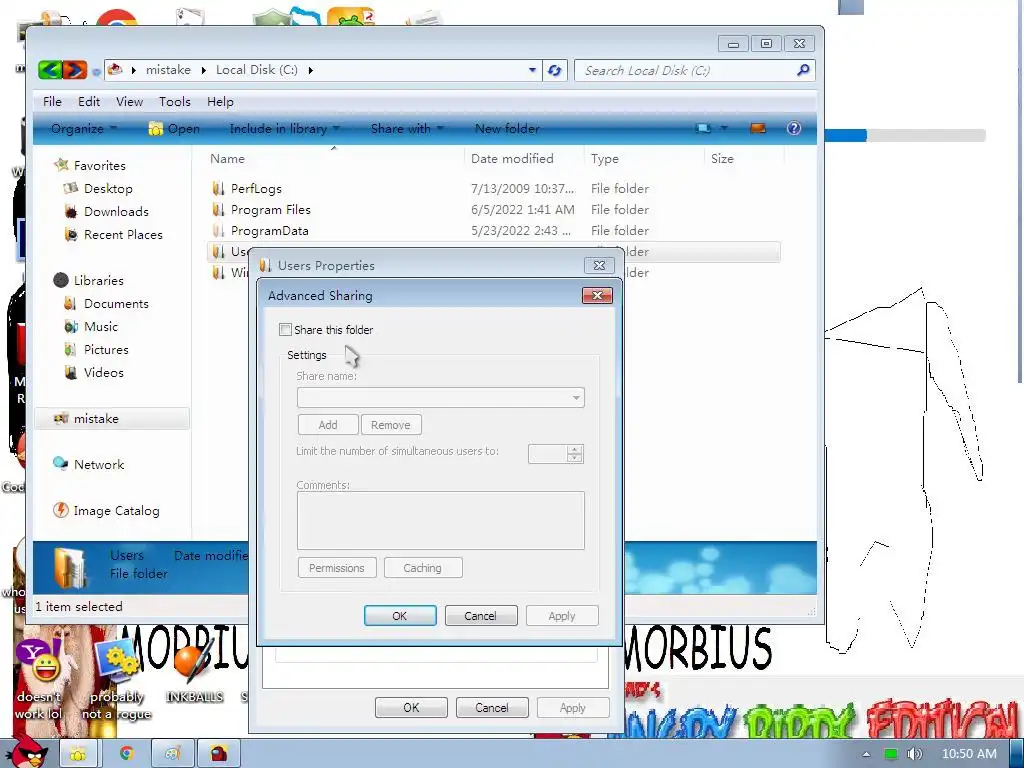
Task: Open the view options dropdown arrow
Action: tap(724, 129)
